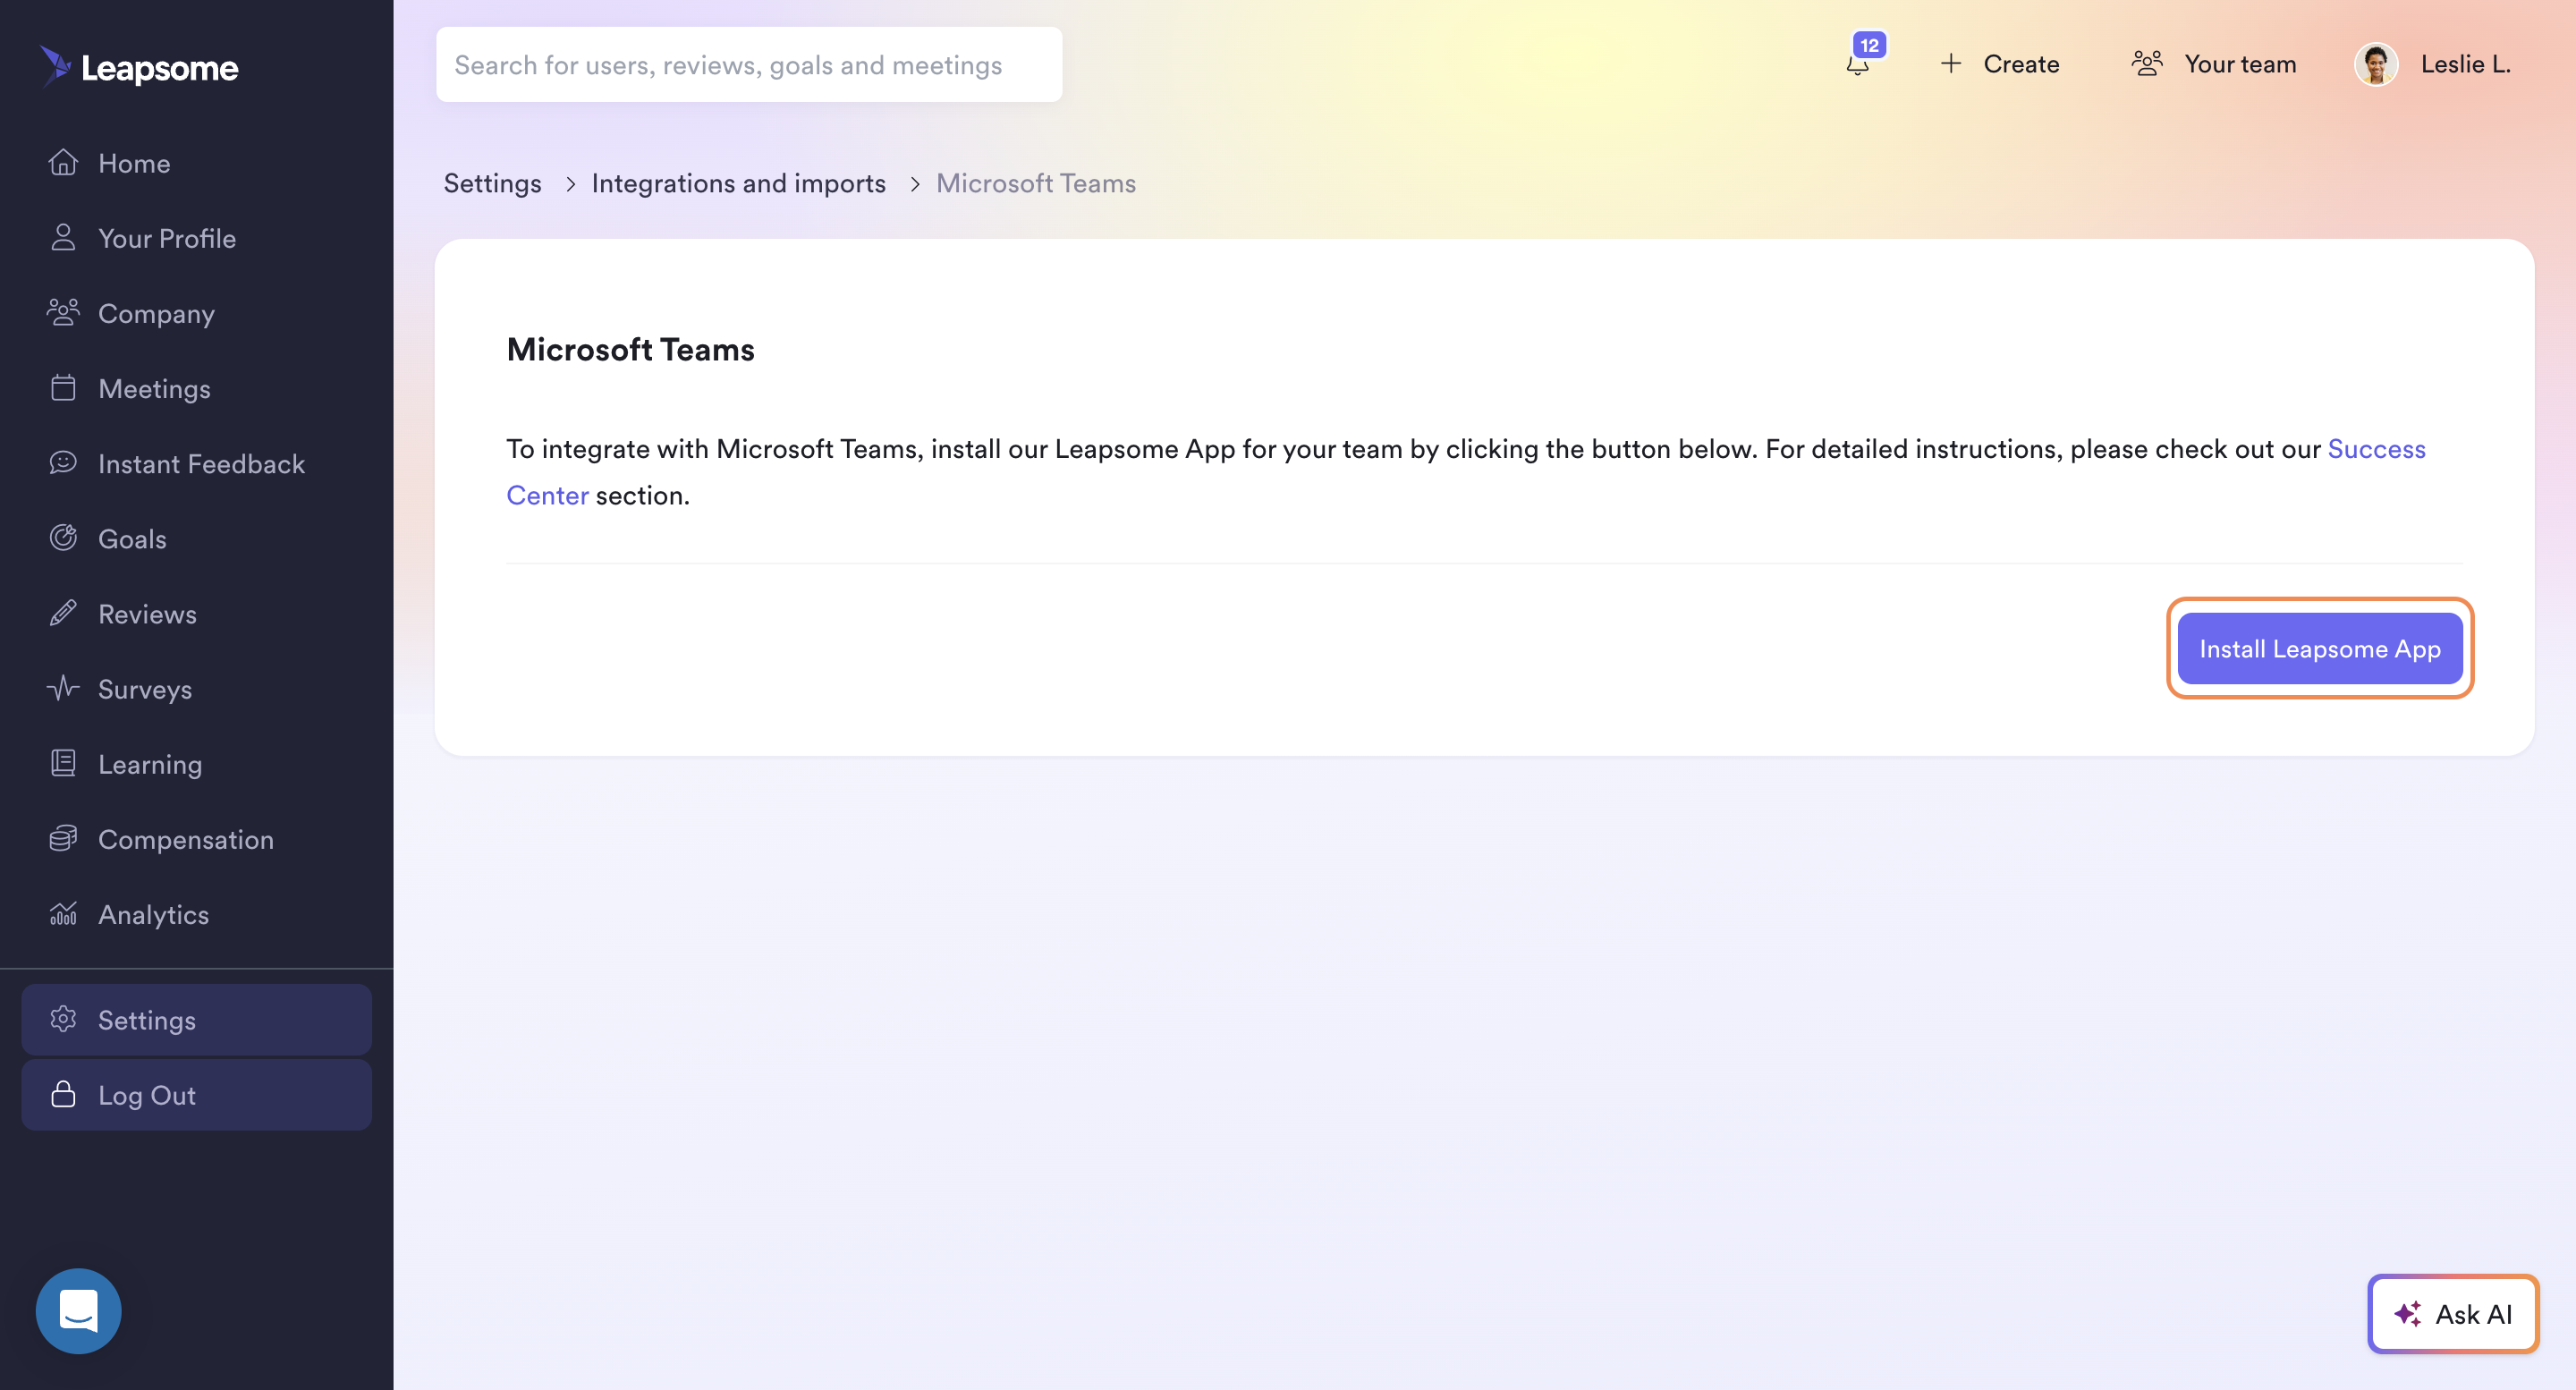Click the Home house icon
The image size is (2576, 1390).
[63, 162]
